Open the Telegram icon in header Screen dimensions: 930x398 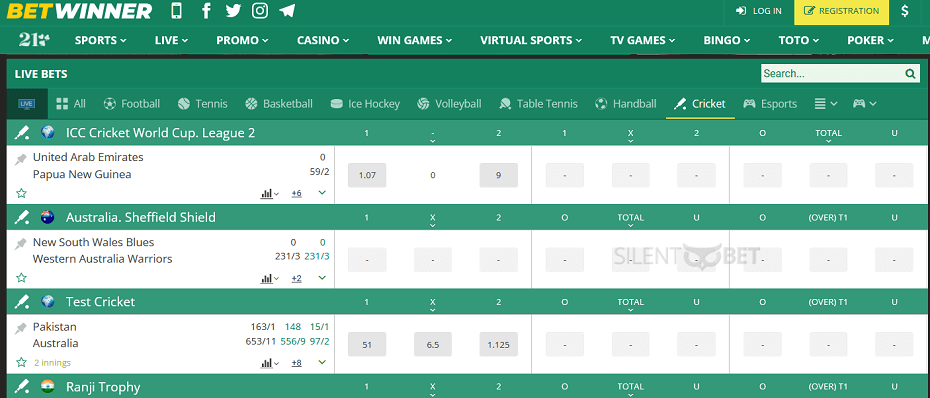click(x=288, y=10)
